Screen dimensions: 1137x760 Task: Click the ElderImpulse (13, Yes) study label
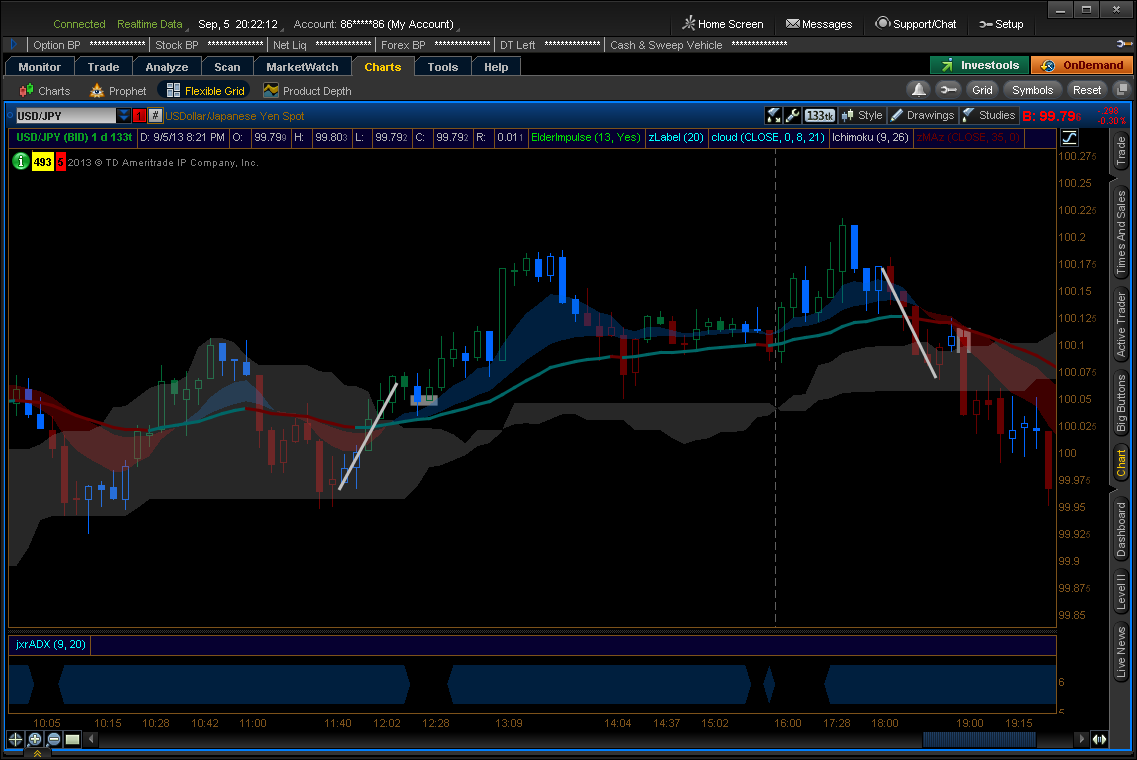click(x=586, y=137)
